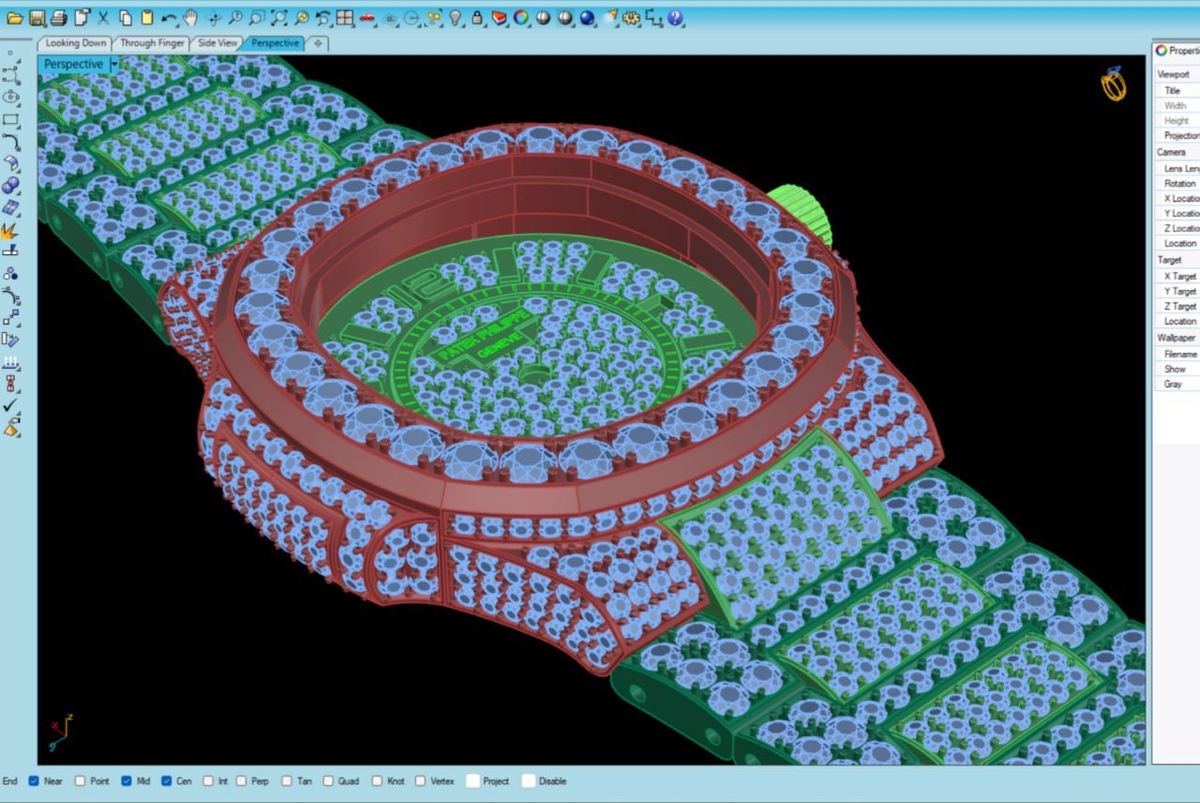Click the Title field in Properties panel
Screen dimensions: 1200x803
click(1178, 90)
